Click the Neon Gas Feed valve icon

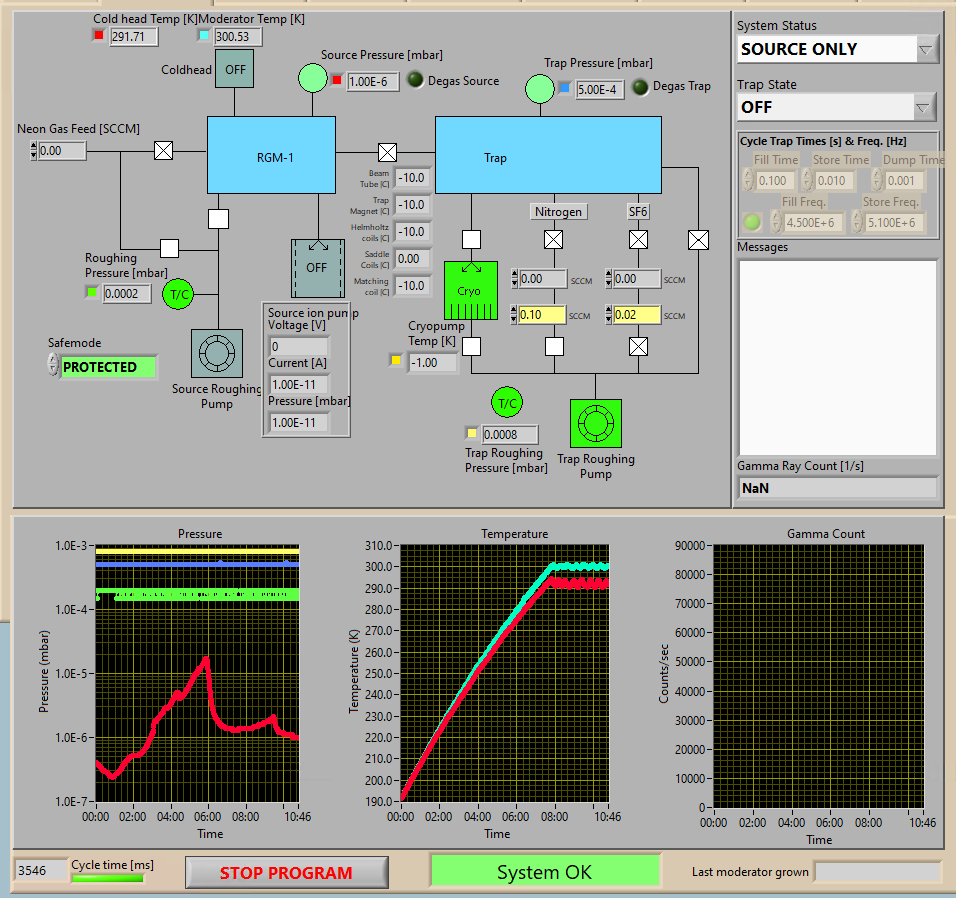(x=164, y=151)
